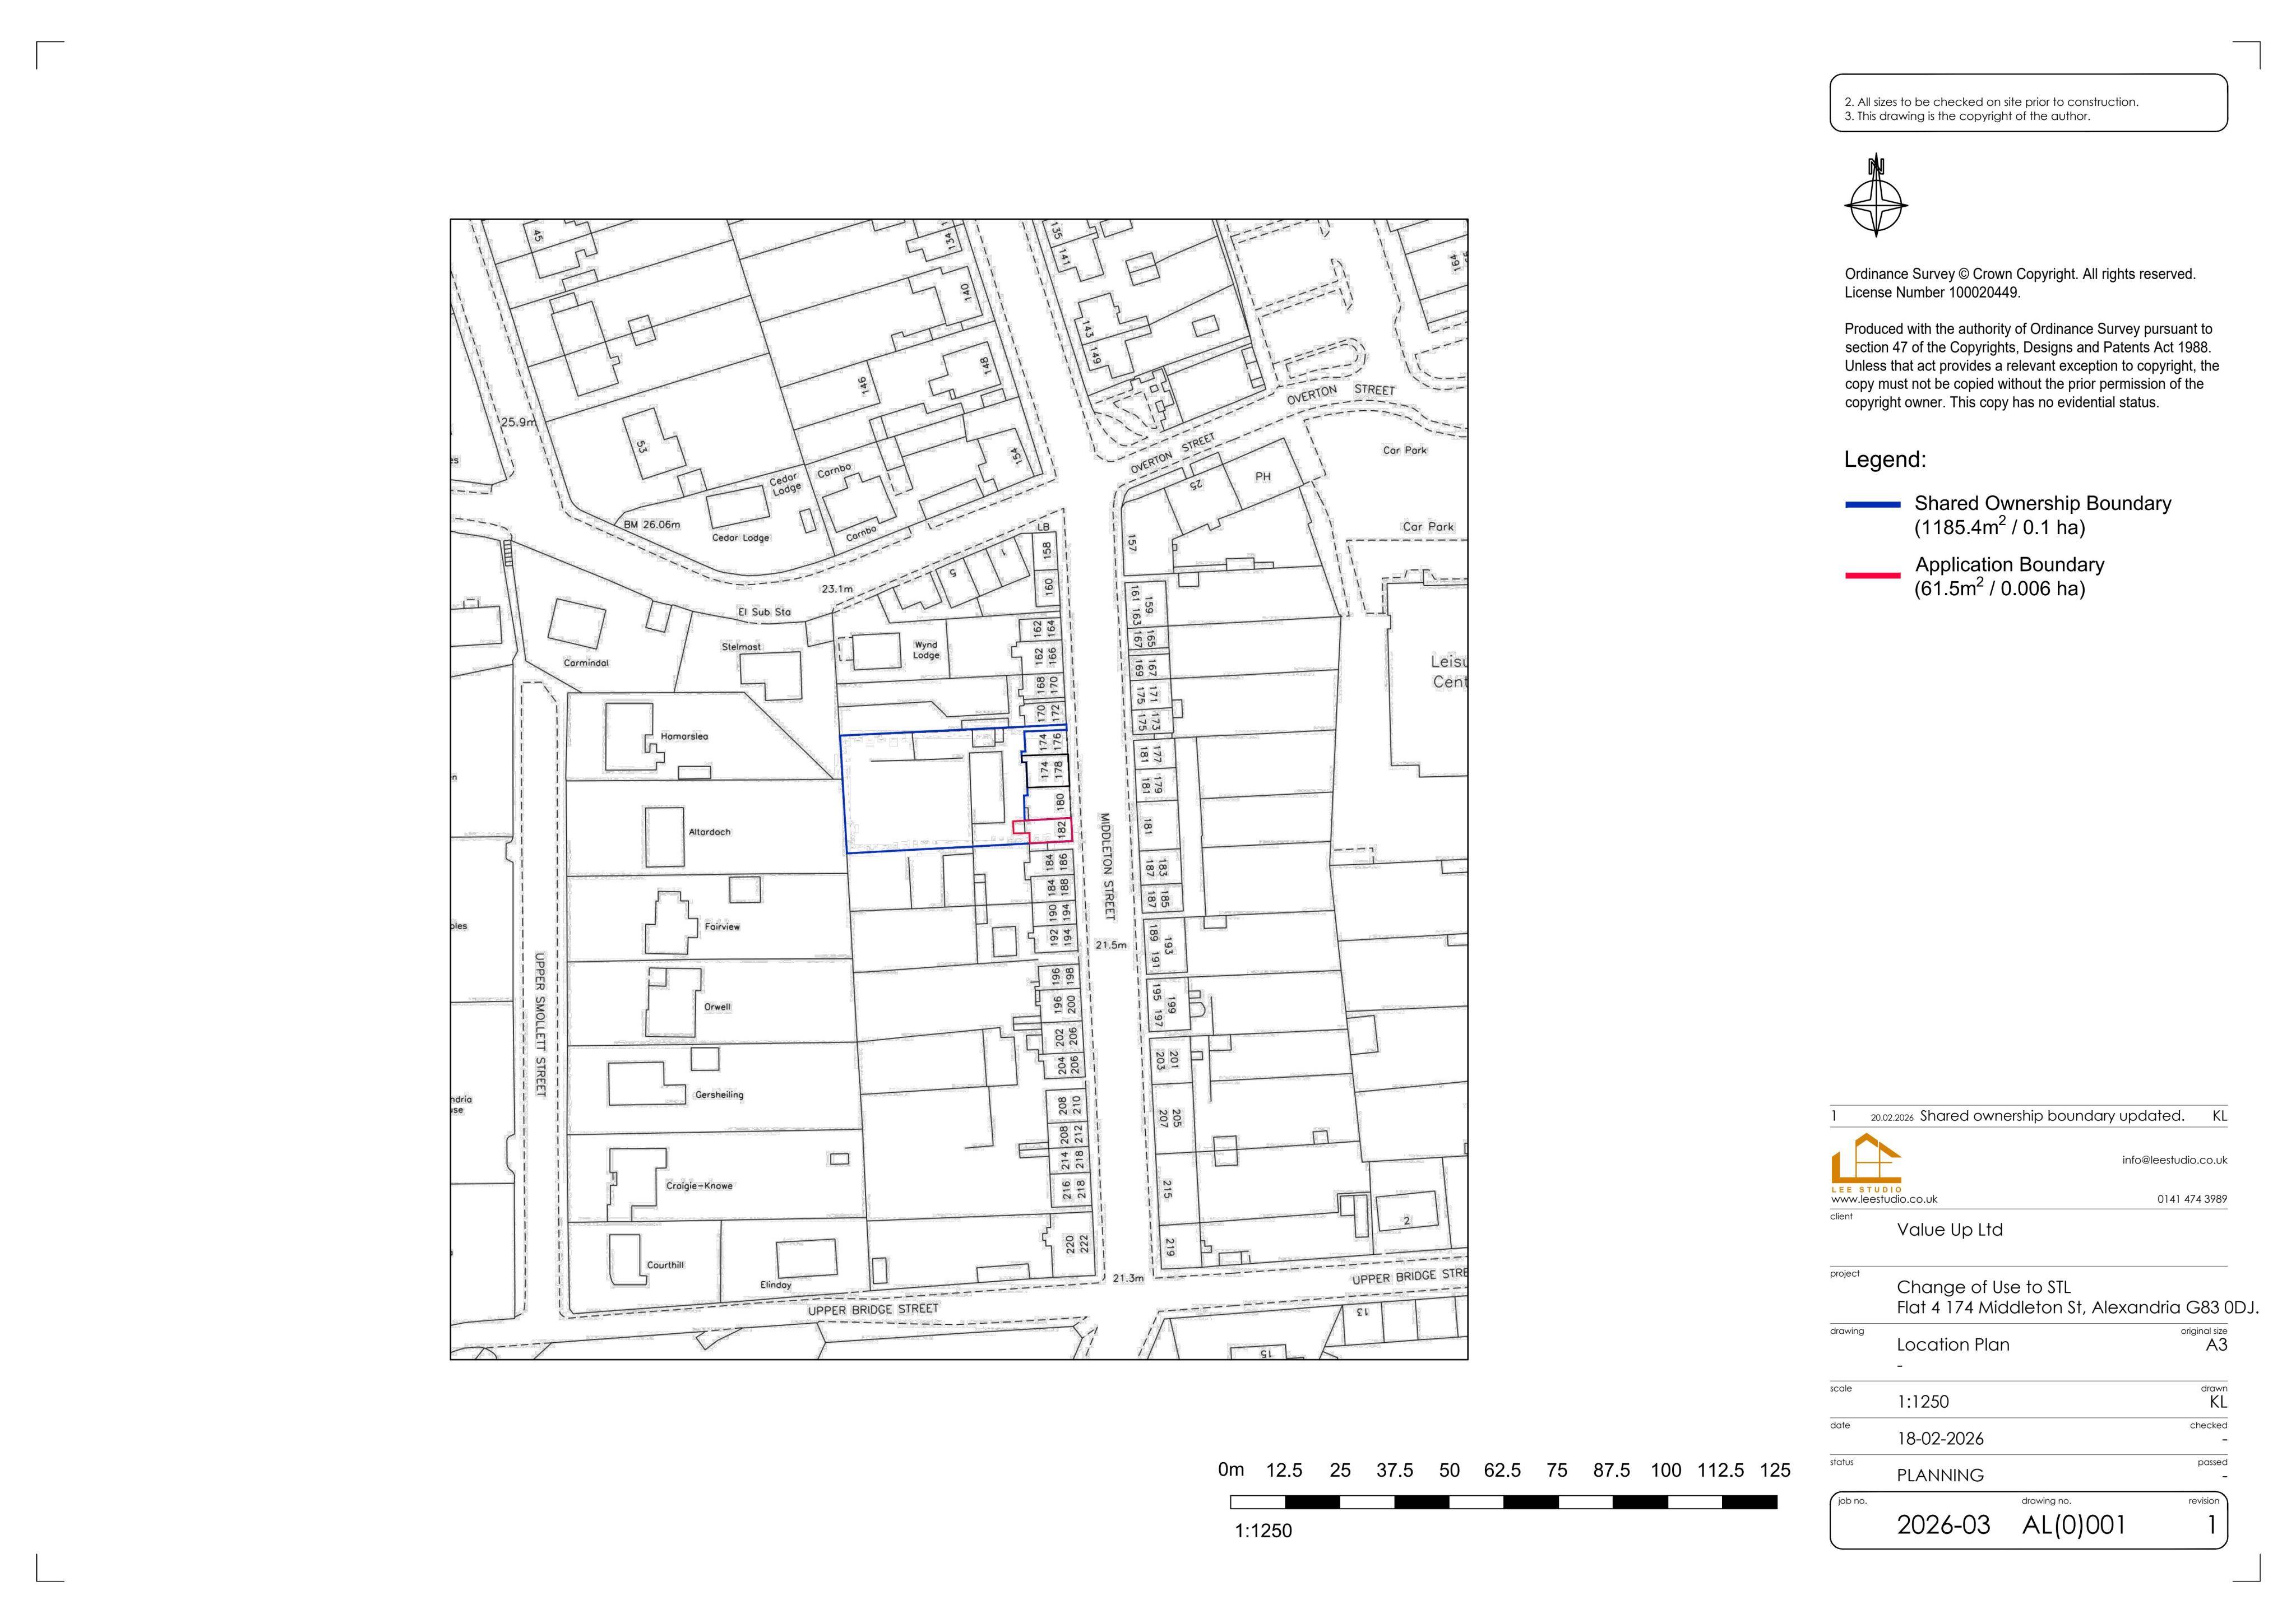Click the 'Hamarslea' property label
This screenshot has width=2296, height=1623.
(x=684, y=737)
